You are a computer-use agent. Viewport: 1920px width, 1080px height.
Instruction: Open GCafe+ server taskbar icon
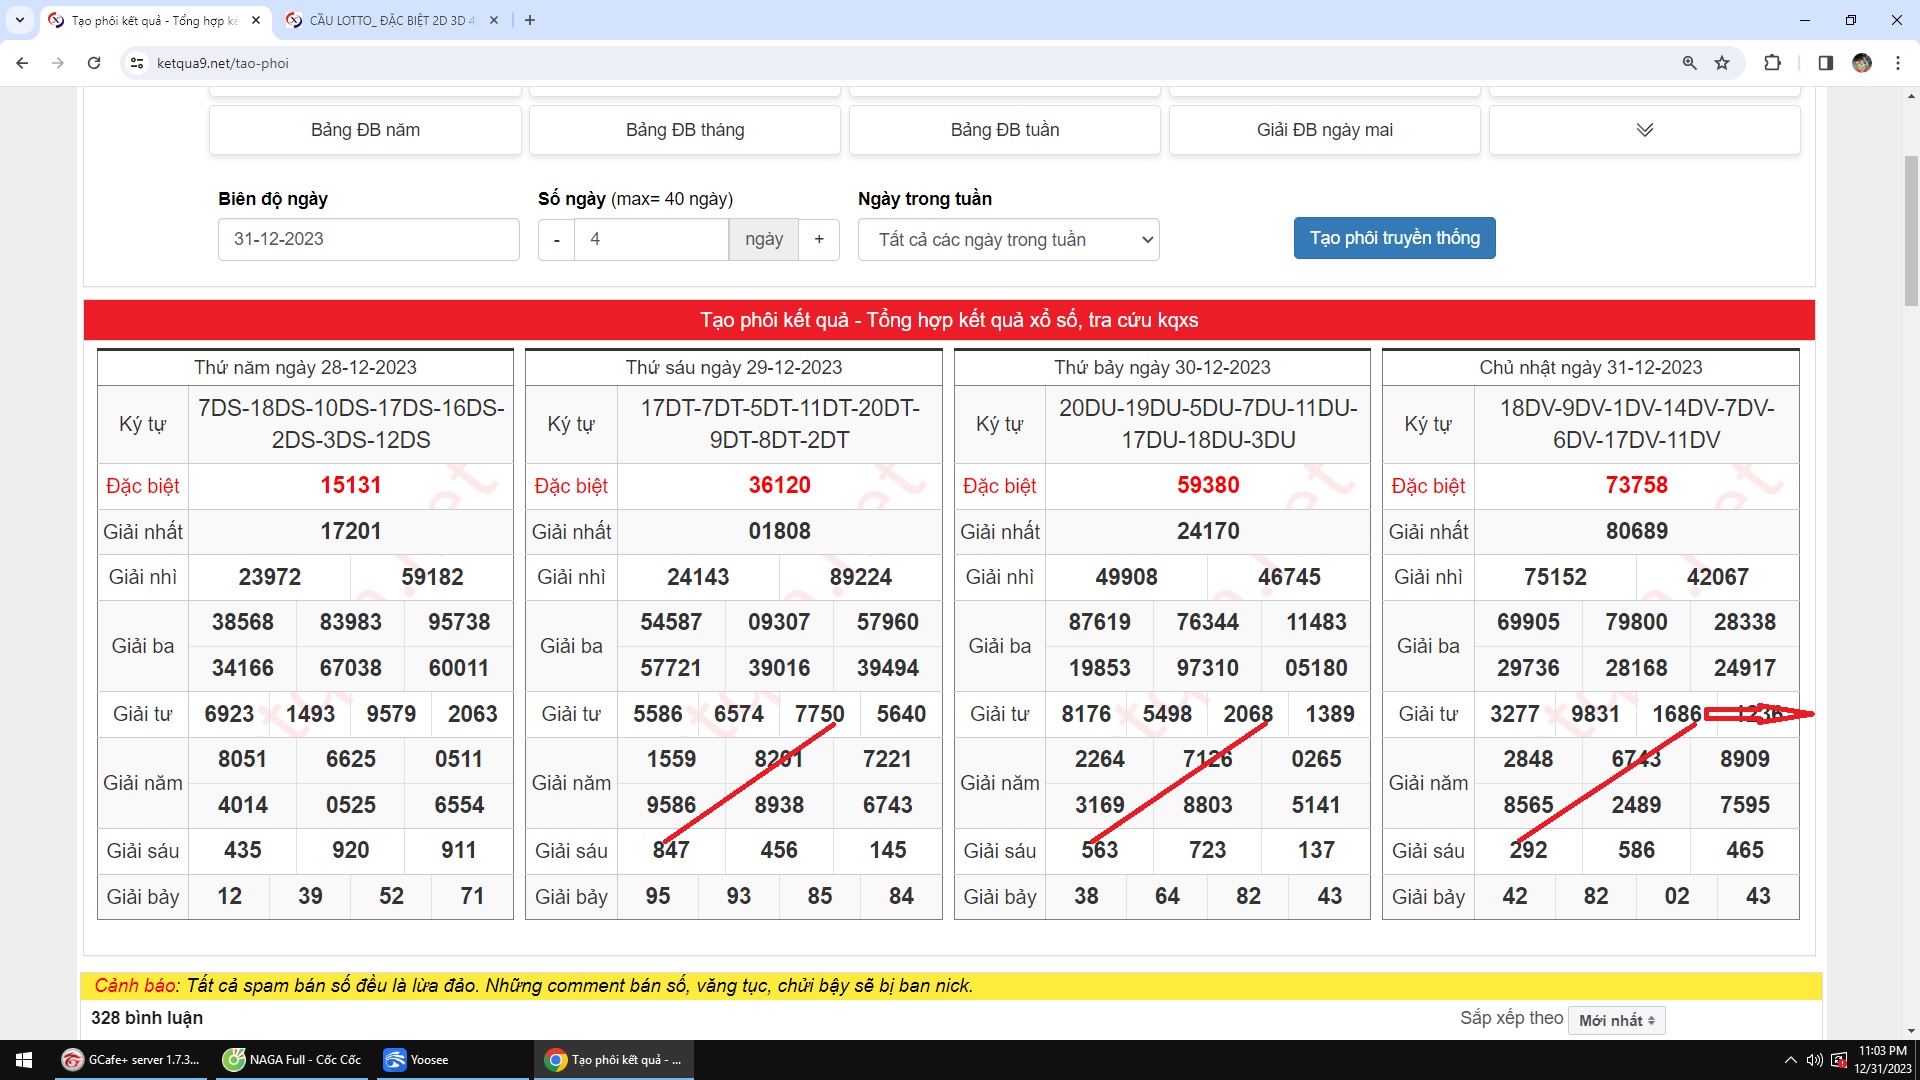click(130, 1060)
